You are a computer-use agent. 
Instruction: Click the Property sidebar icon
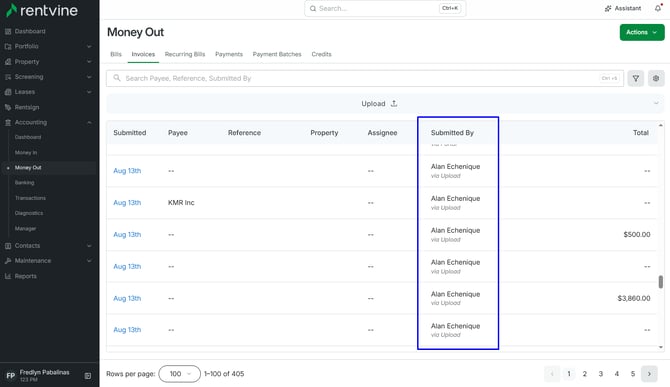[8, 62]
